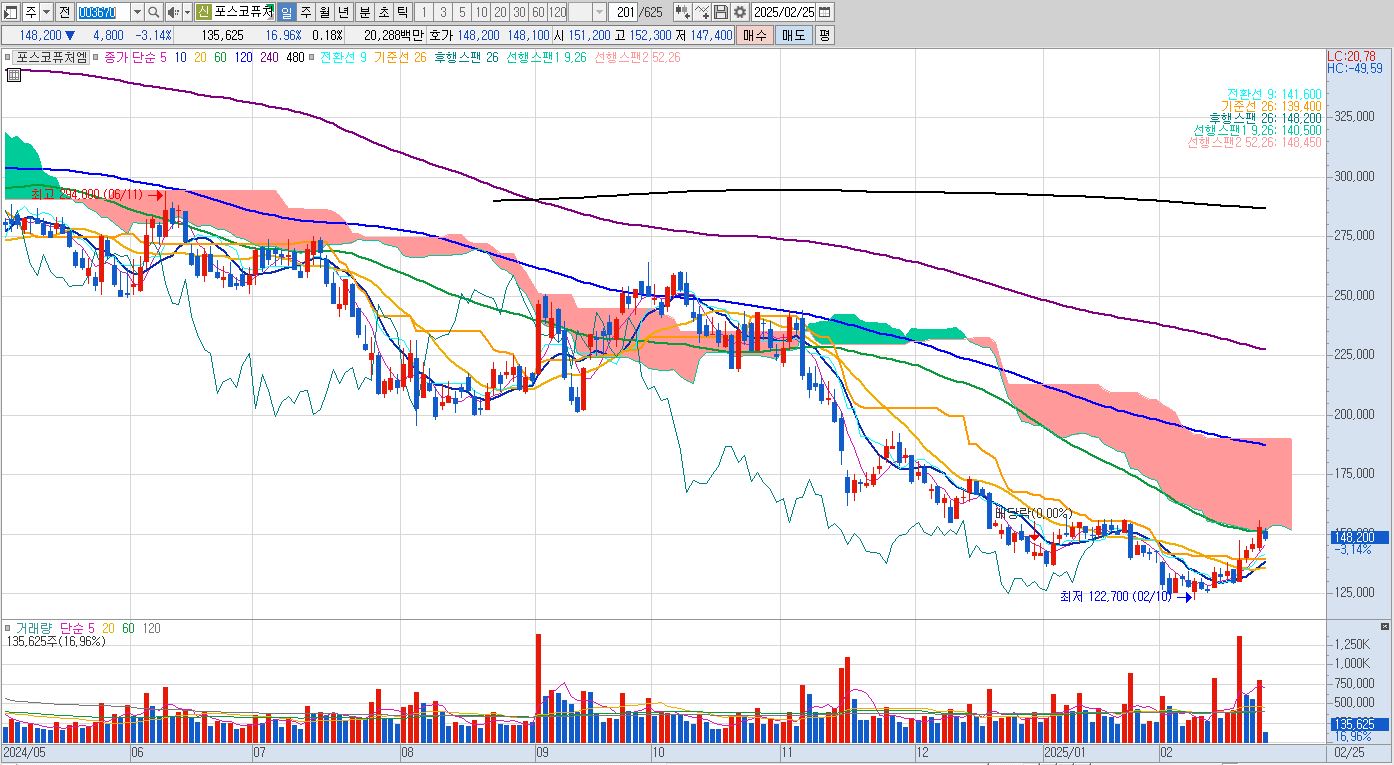Click the chart layout icon in top-left corner

point(11,12)
